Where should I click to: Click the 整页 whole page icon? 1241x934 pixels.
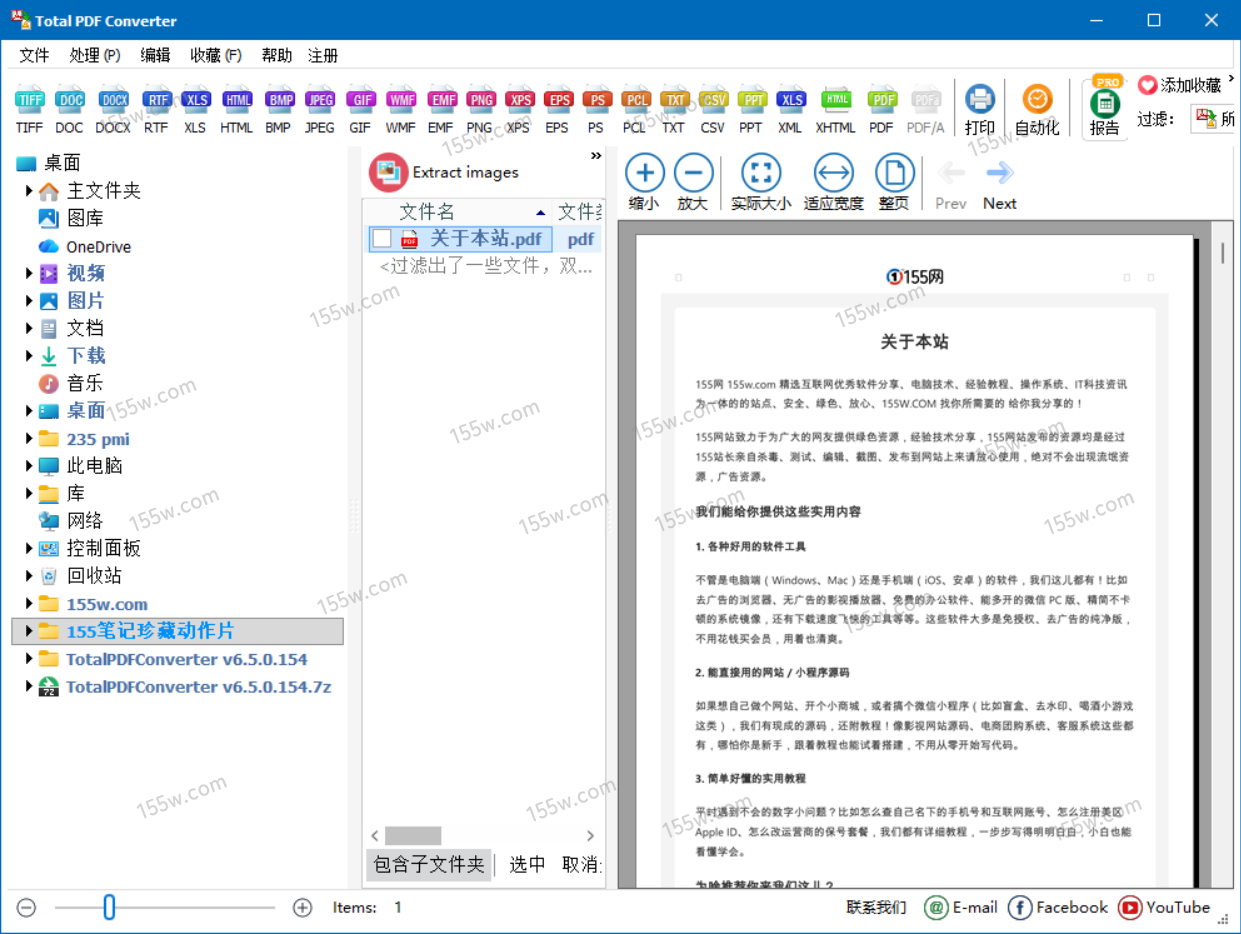[894, 174]
